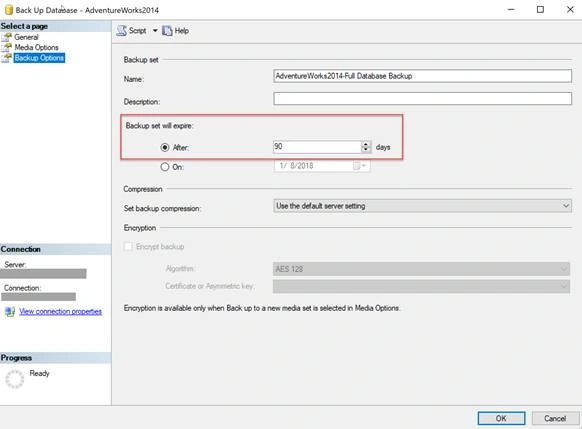Image resolution: width=582 pixels, height=429 pixels.
Task: Open View connection properties link
Action: pos(61,311)
